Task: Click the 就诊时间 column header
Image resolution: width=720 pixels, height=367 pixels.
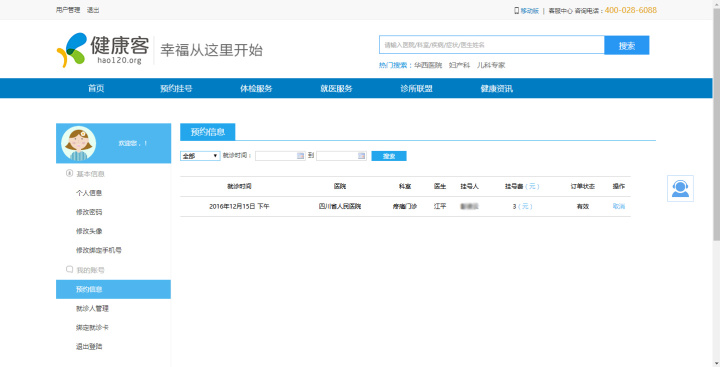Action: click(x=239, y=186)
